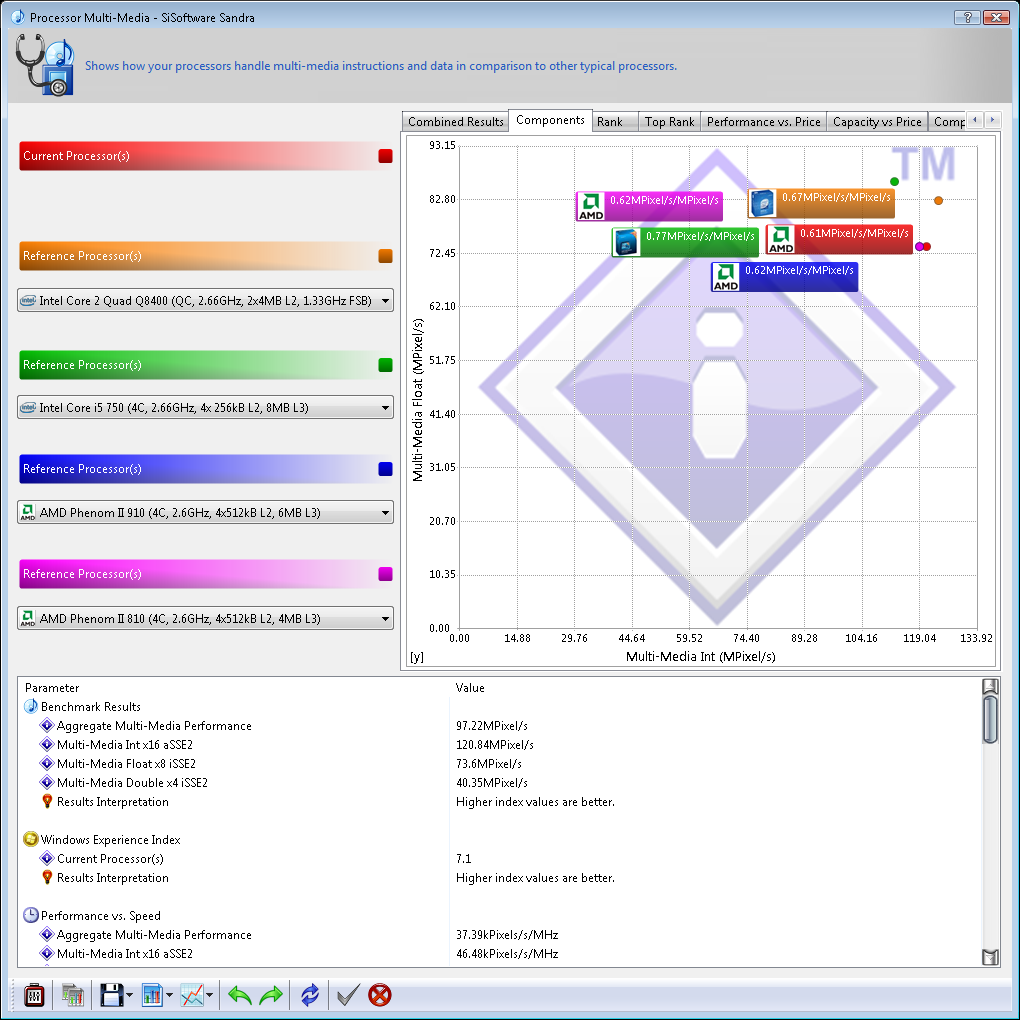This screenshot has width=1020, height=1020.
Task: Click the [y] axis toggle label
Action: [417, 657]
